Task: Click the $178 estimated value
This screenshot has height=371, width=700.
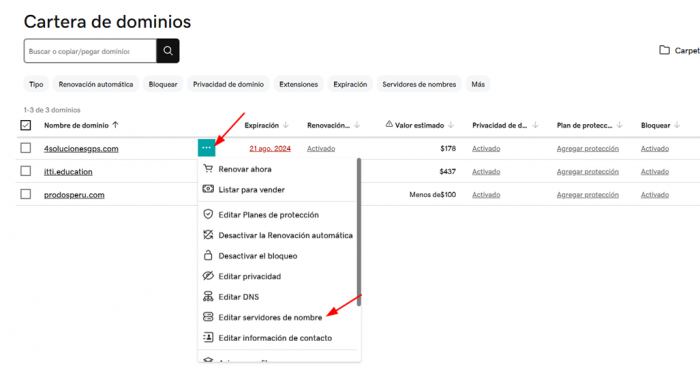Action: click(448, 149)
